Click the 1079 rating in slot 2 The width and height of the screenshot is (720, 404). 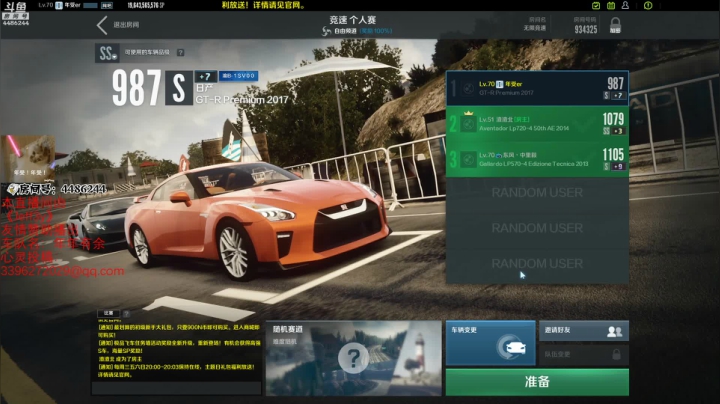pos(613,119)
